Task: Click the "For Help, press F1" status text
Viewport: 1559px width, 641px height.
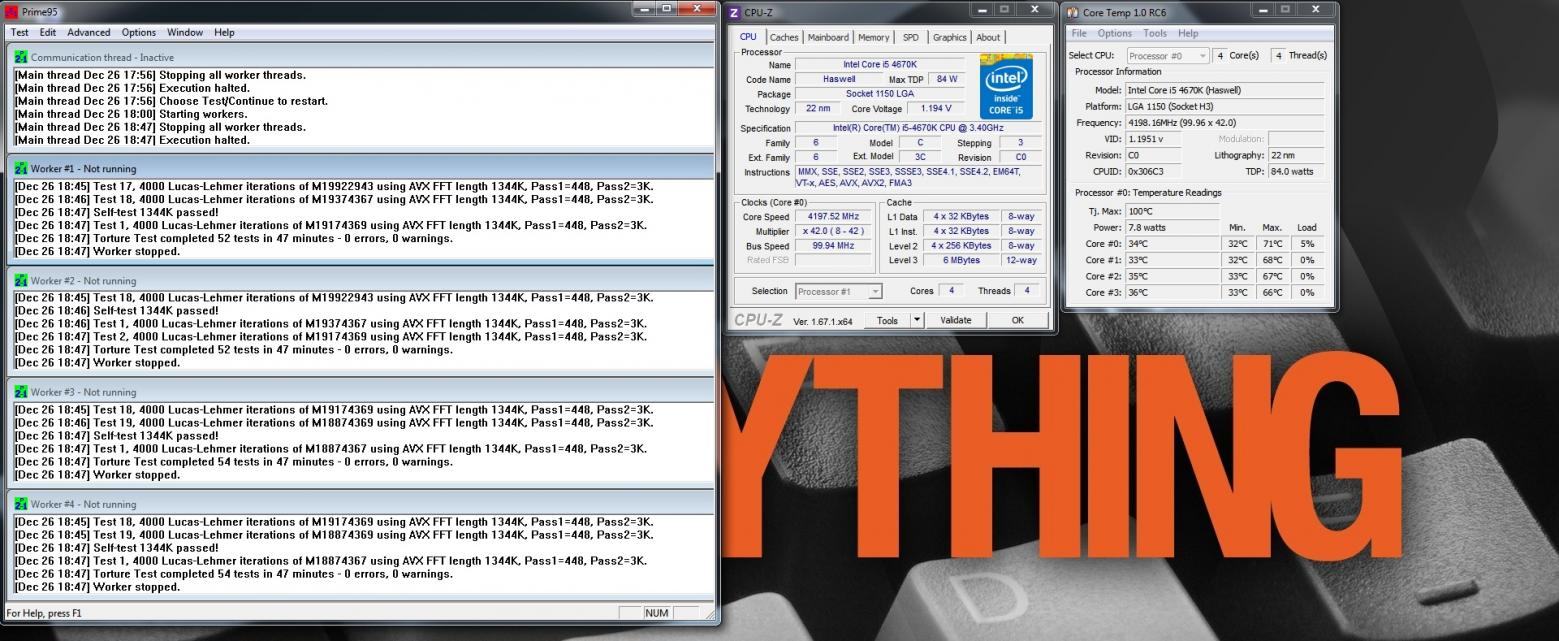Action: click(x=44, y=613)
